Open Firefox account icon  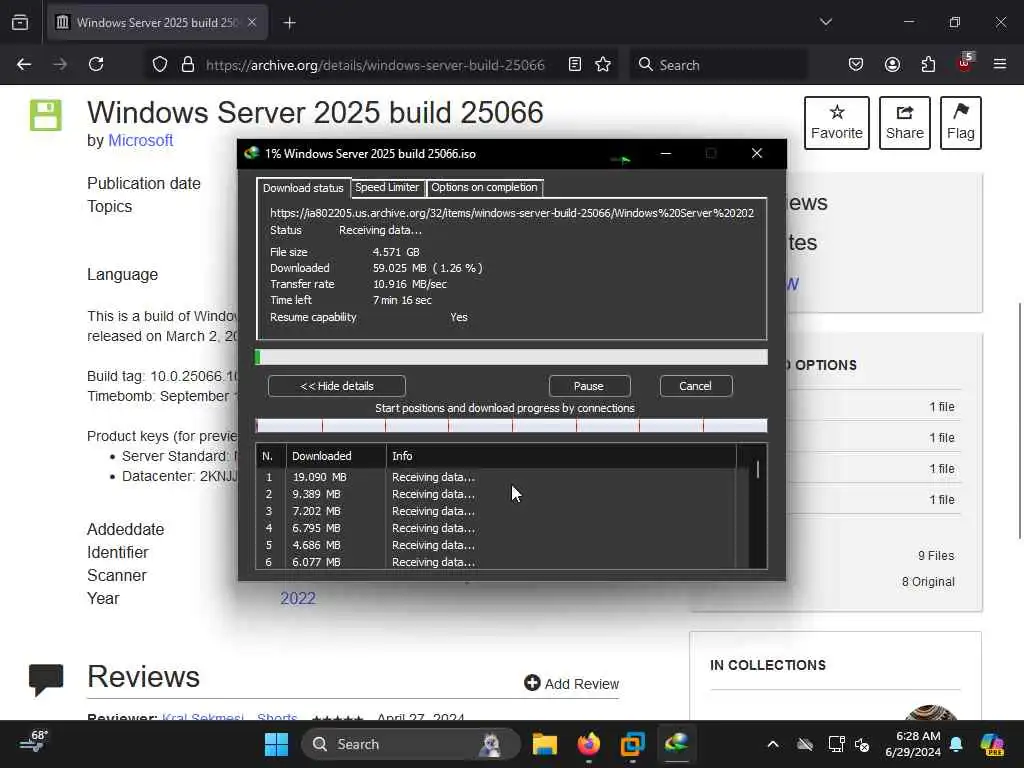(892, 65)
